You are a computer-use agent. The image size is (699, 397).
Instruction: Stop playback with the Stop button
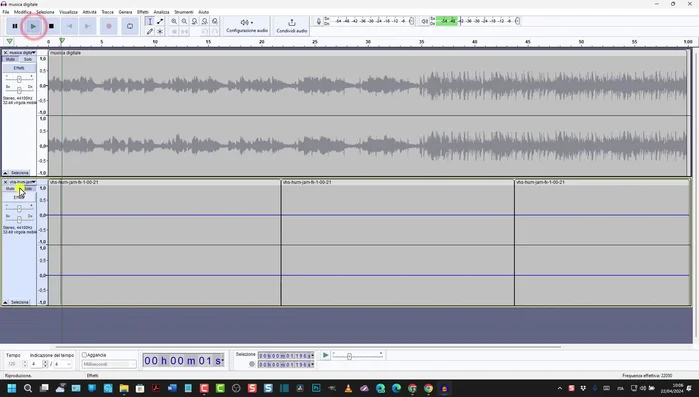pyautogui.click(x=51, y=26)
